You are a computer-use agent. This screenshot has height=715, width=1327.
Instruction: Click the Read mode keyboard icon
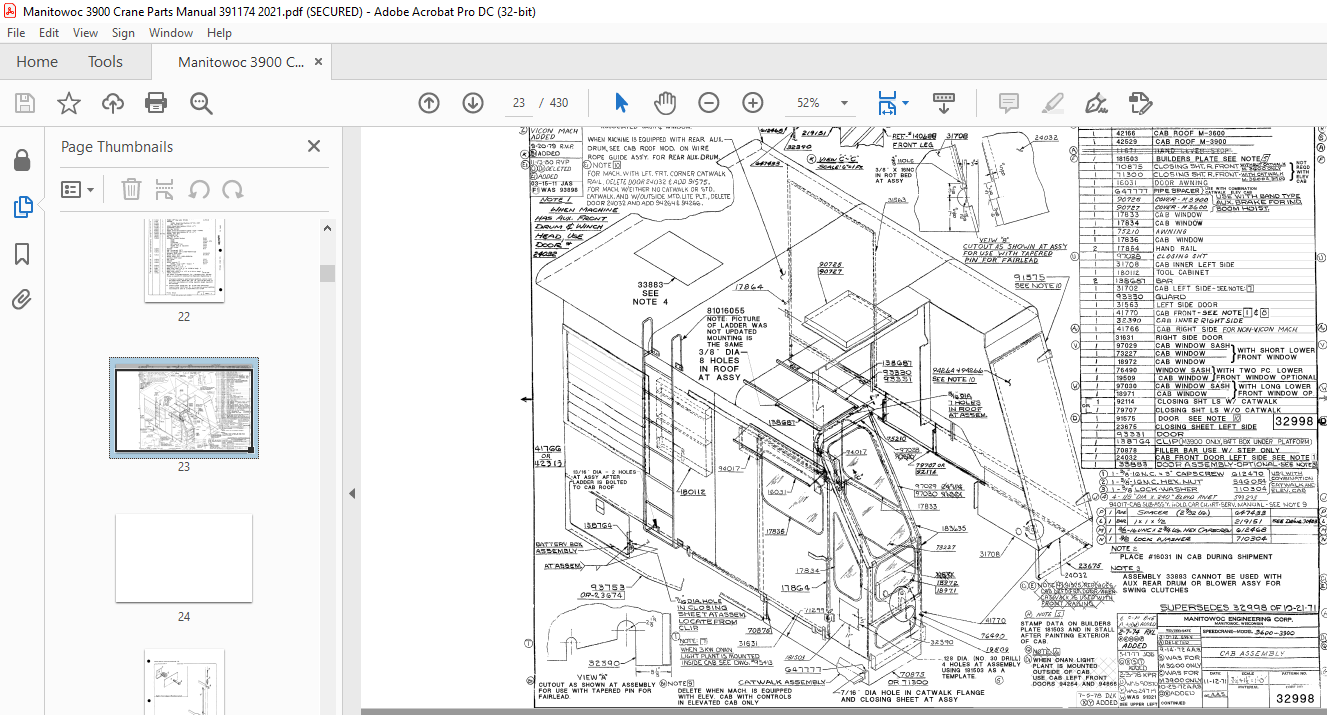coord(944,103)
